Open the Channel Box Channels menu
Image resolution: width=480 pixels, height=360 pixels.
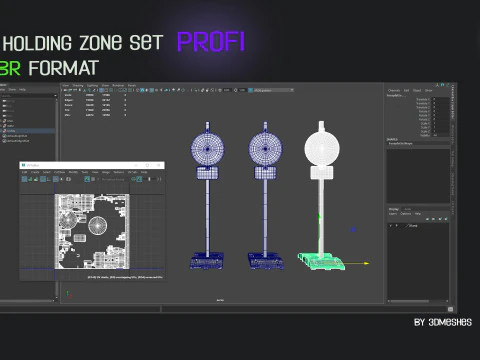point(394,90)
